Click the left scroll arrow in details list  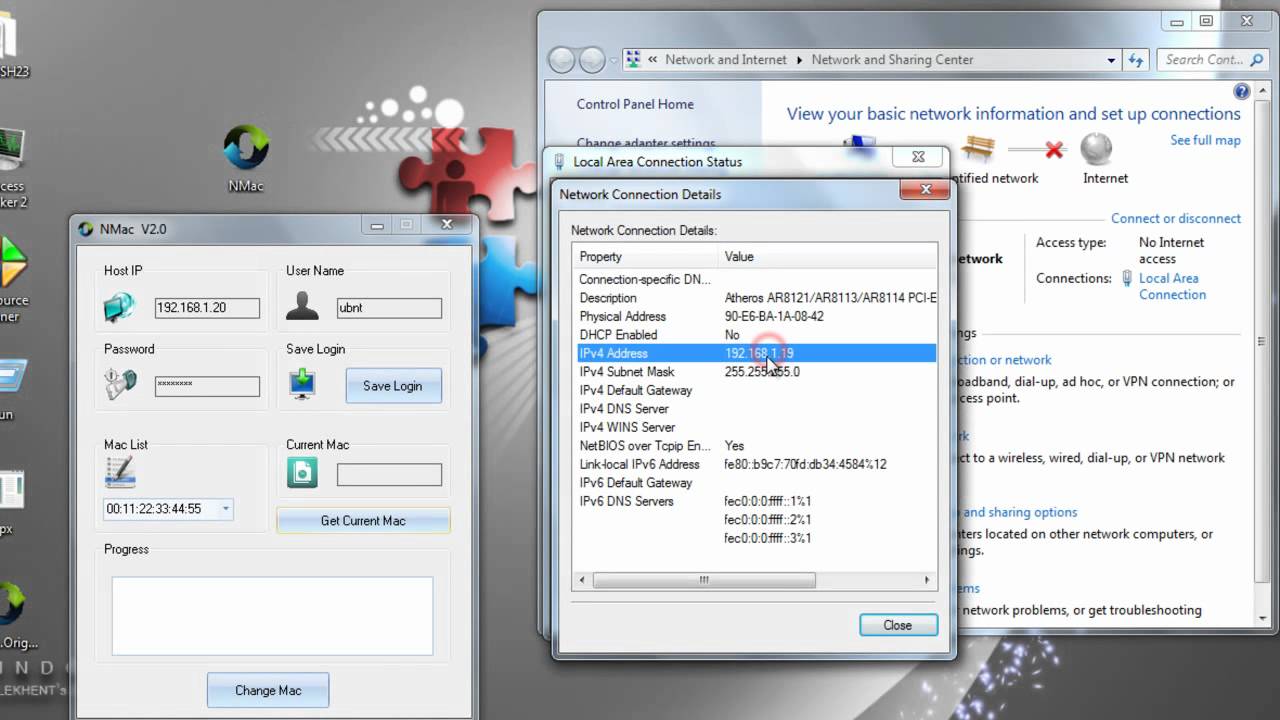pos(582,580)
